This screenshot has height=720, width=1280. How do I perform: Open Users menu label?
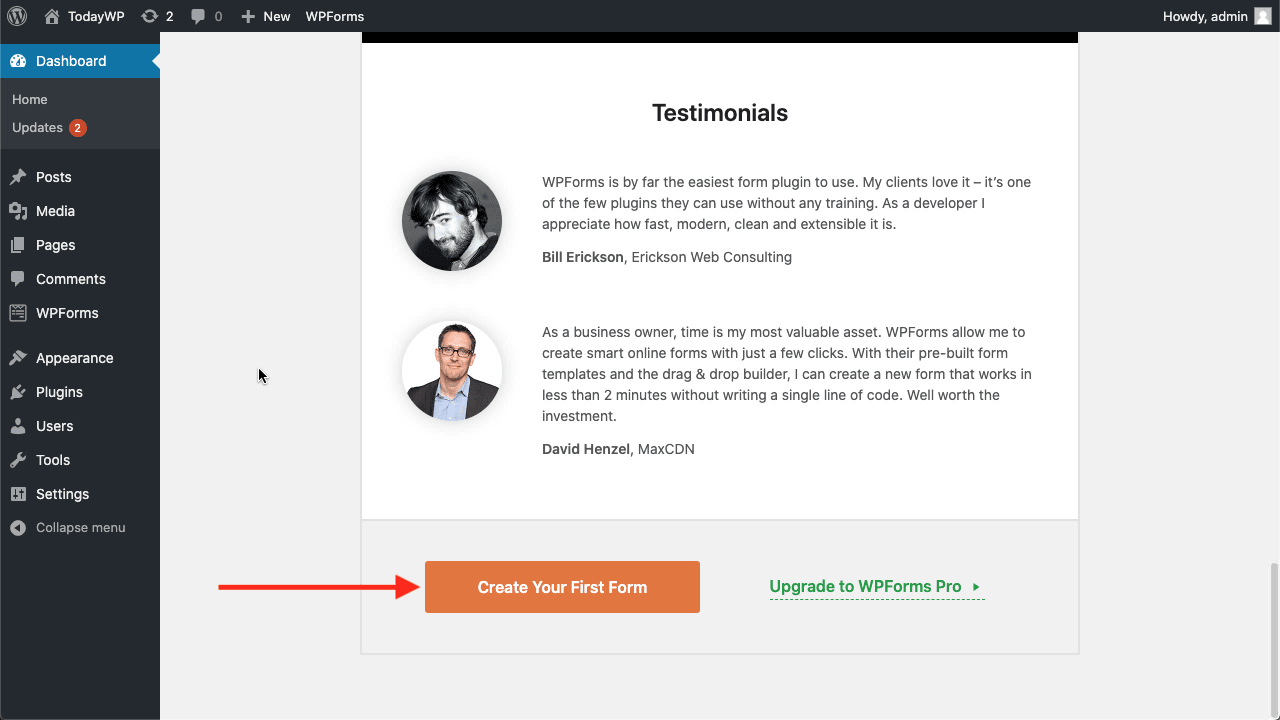tap(54, 426)
